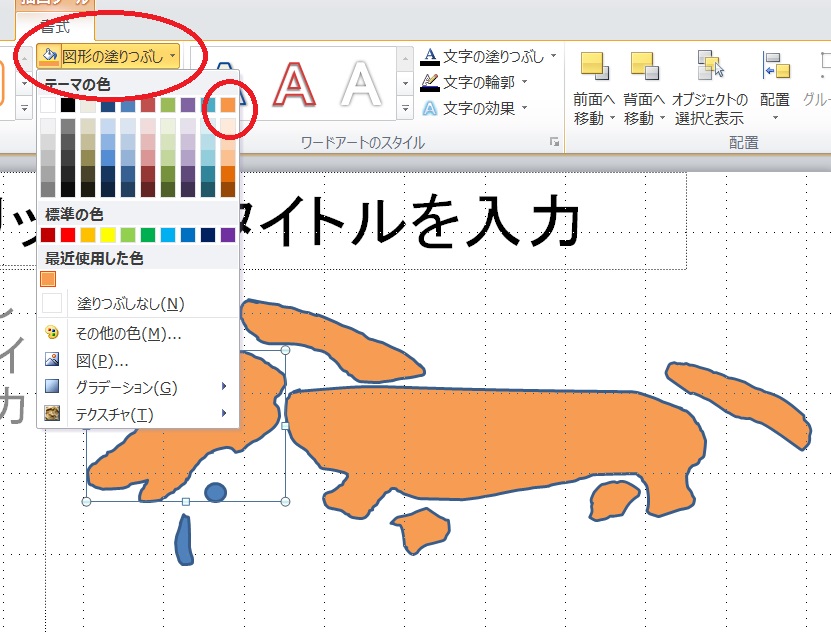
Task: Apply the white shadowed WordArt style
Action: coord(361,84)
